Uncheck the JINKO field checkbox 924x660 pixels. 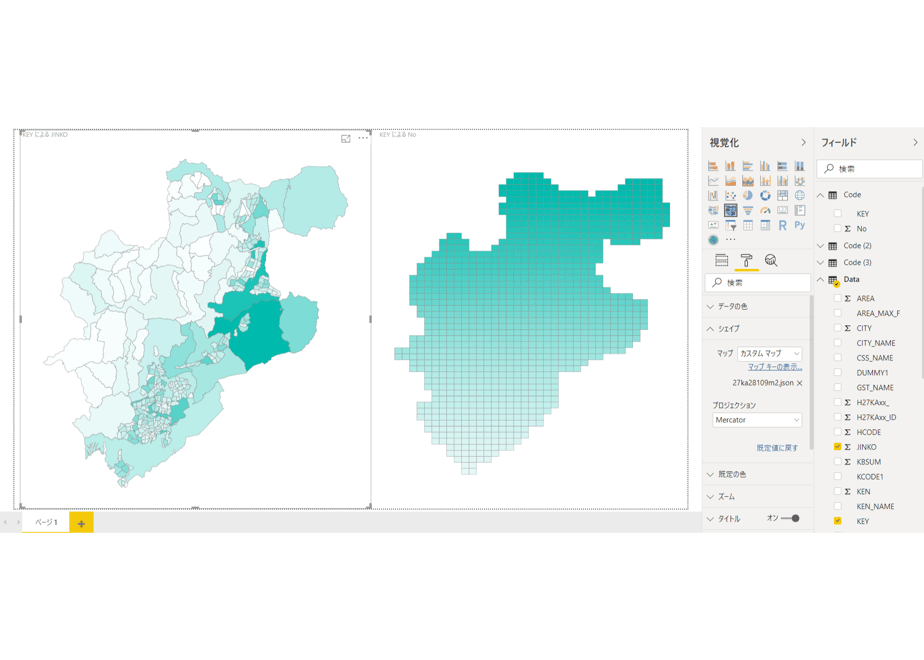pos(837,447)
